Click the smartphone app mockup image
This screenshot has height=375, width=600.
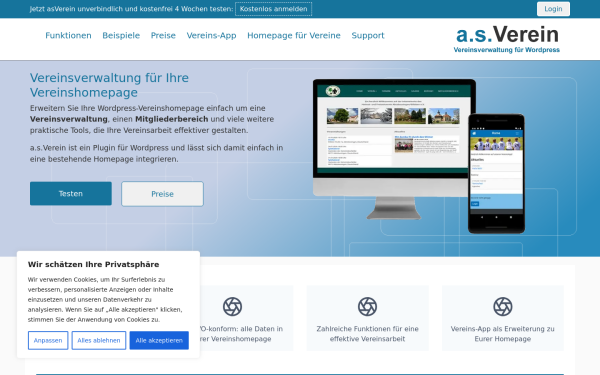(496, 173)
